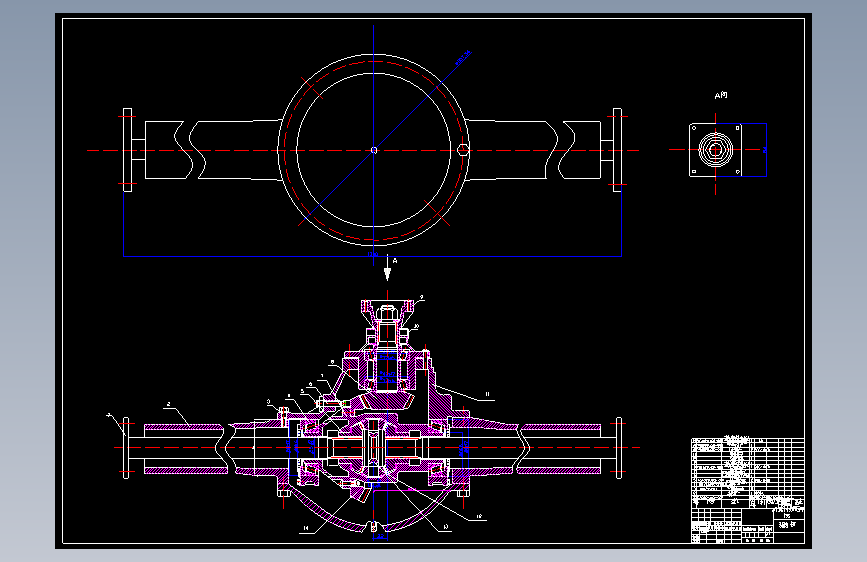Click the view direction arrow below top view
The width and height of the screenshot is (867, 562).
click(x=387, y=268)
